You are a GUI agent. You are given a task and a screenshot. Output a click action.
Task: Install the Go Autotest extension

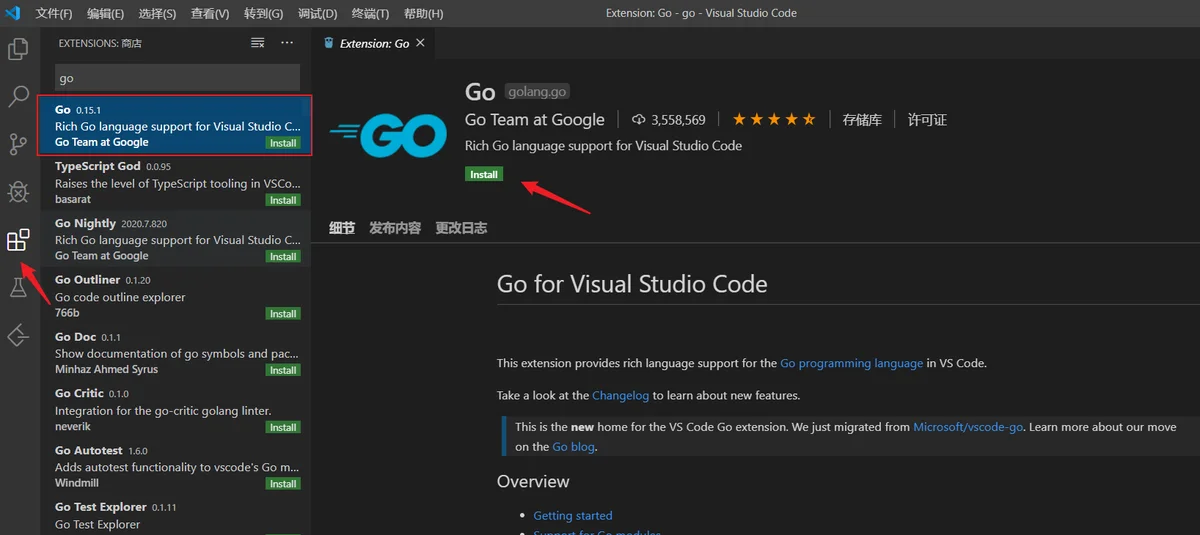tap(283, 484)
